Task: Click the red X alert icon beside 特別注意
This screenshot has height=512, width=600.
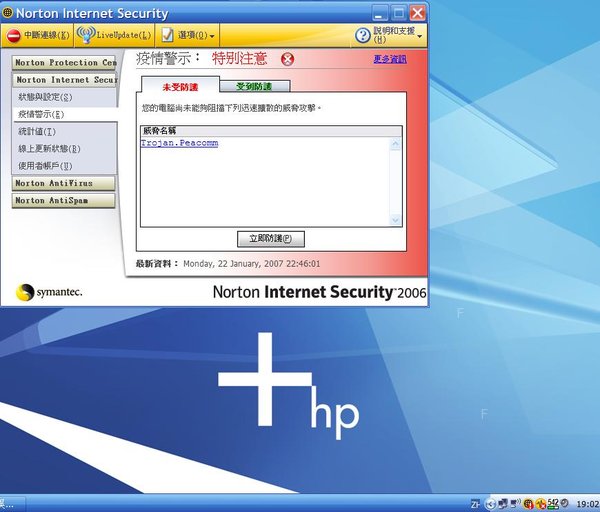Action: [x=287, y=59]
